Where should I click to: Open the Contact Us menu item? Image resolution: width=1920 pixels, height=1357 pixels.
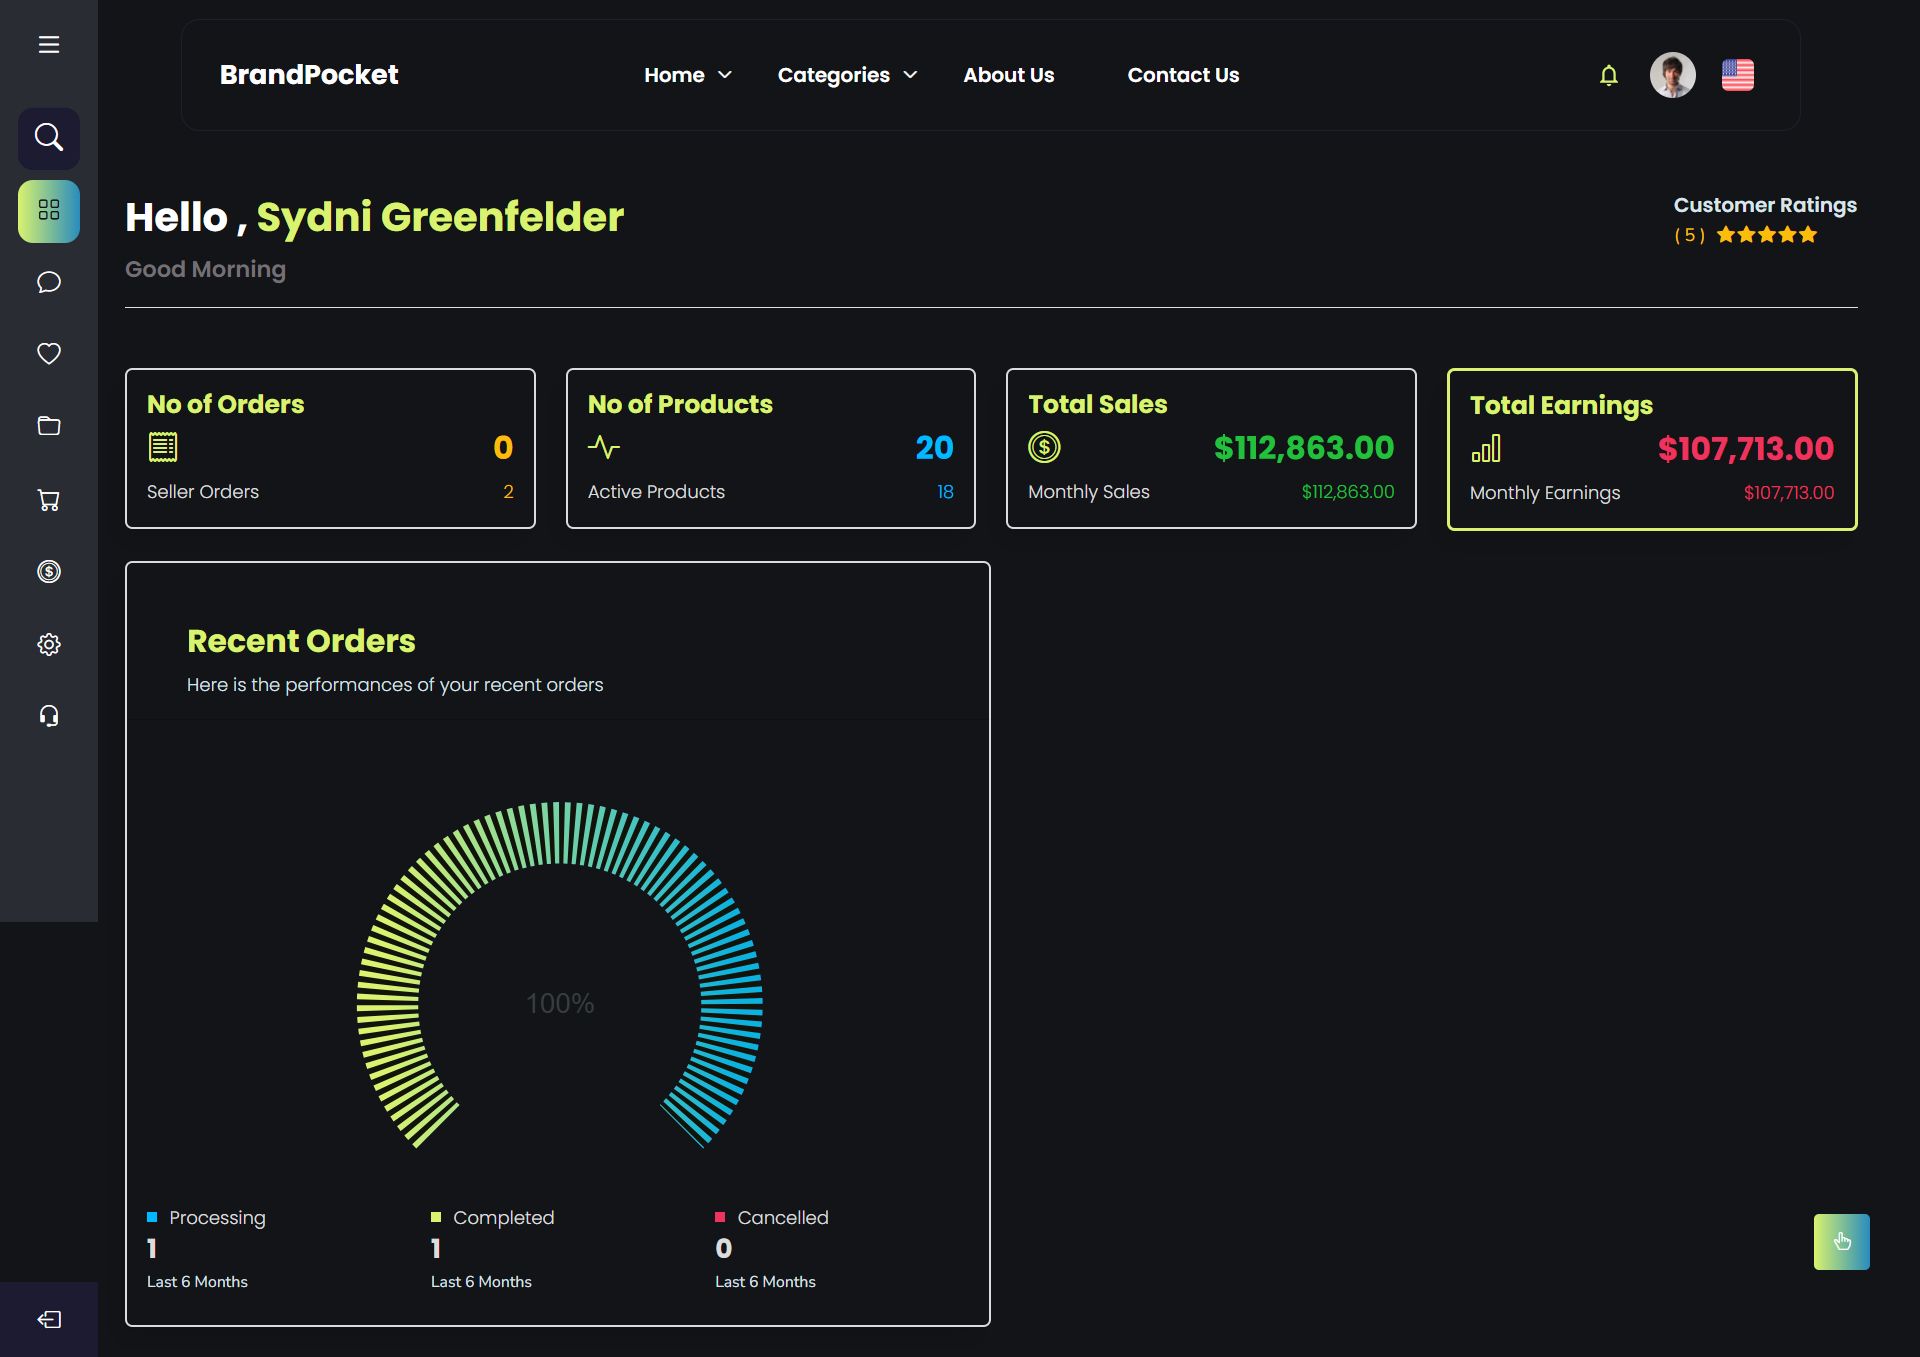(1183, 75)
